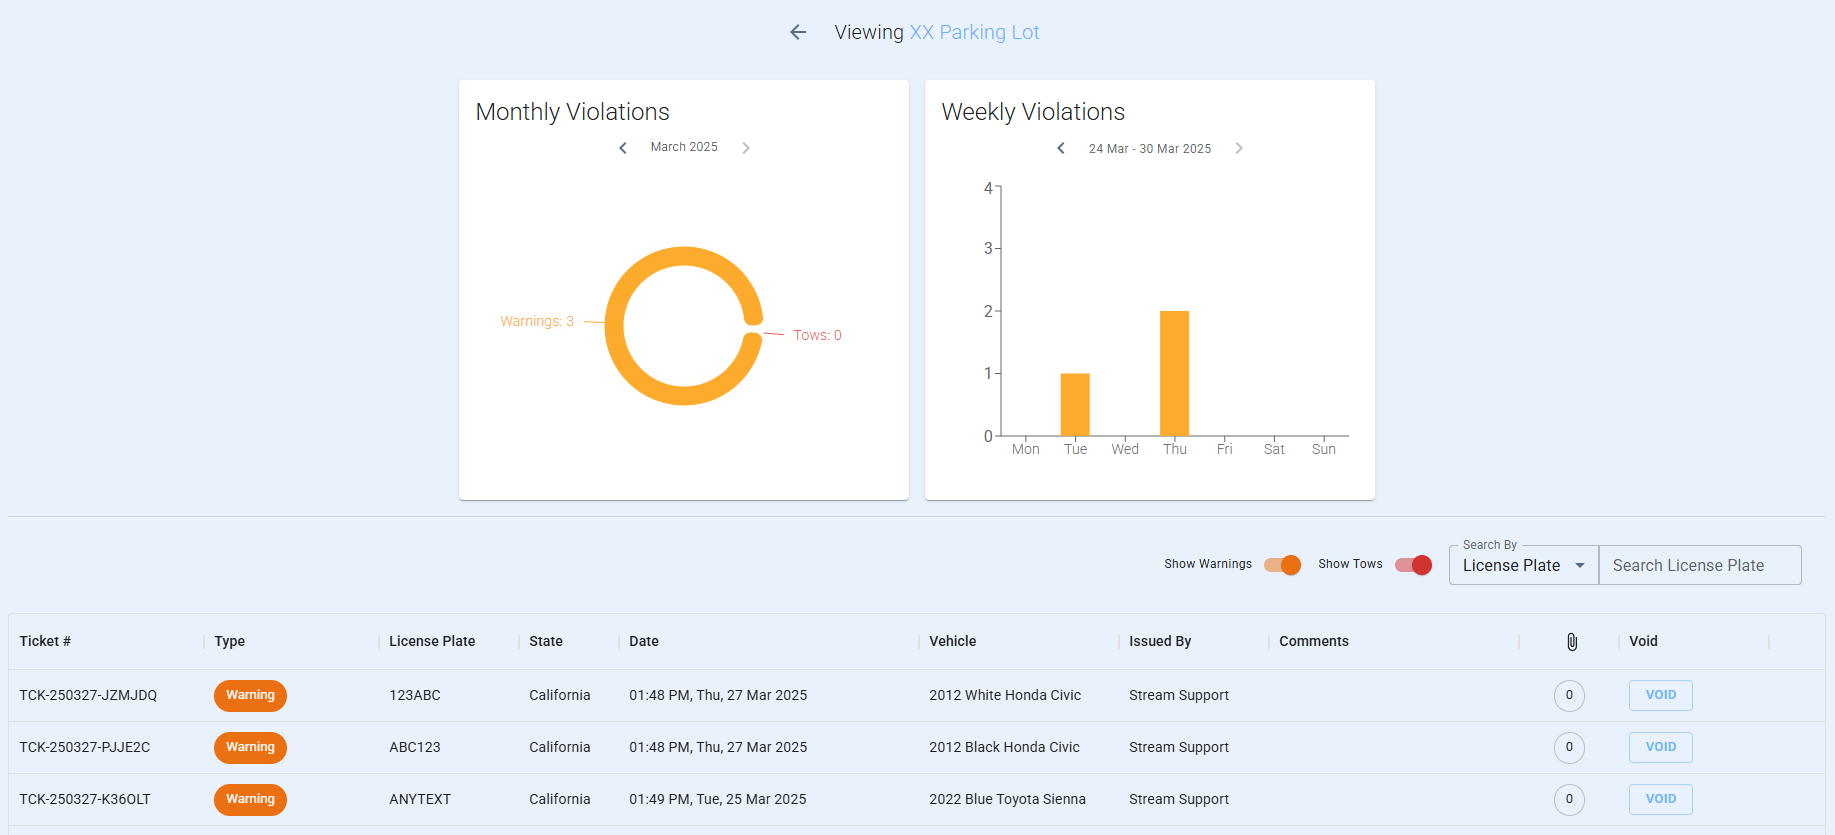Open the Search By License Plate dropdown

pos(1523,565)
